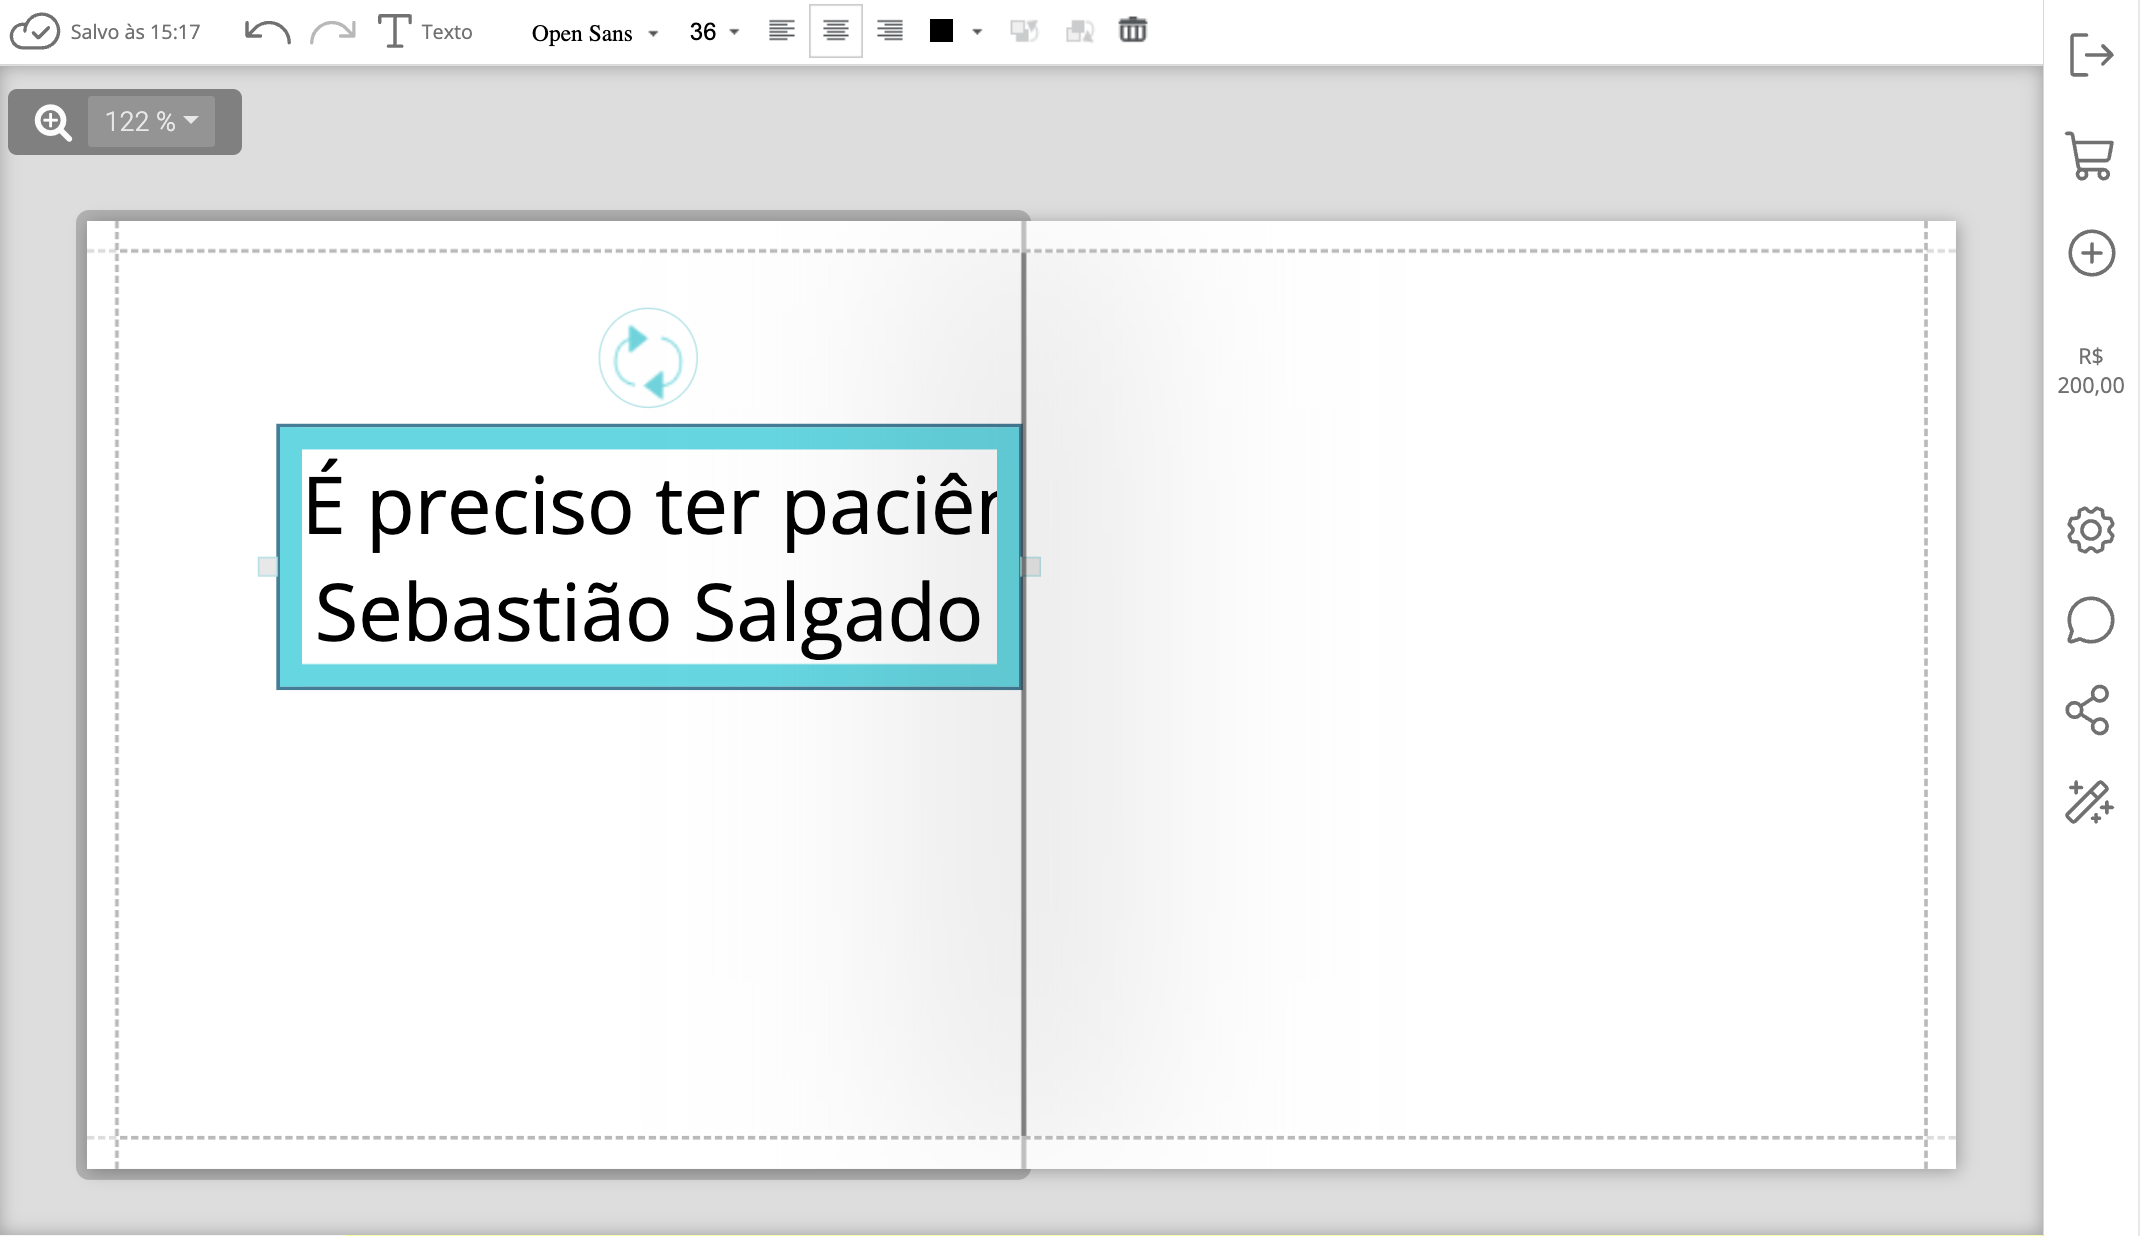Align text to the left
The height and width of the screenshot is (1236, 2140).
781,31
